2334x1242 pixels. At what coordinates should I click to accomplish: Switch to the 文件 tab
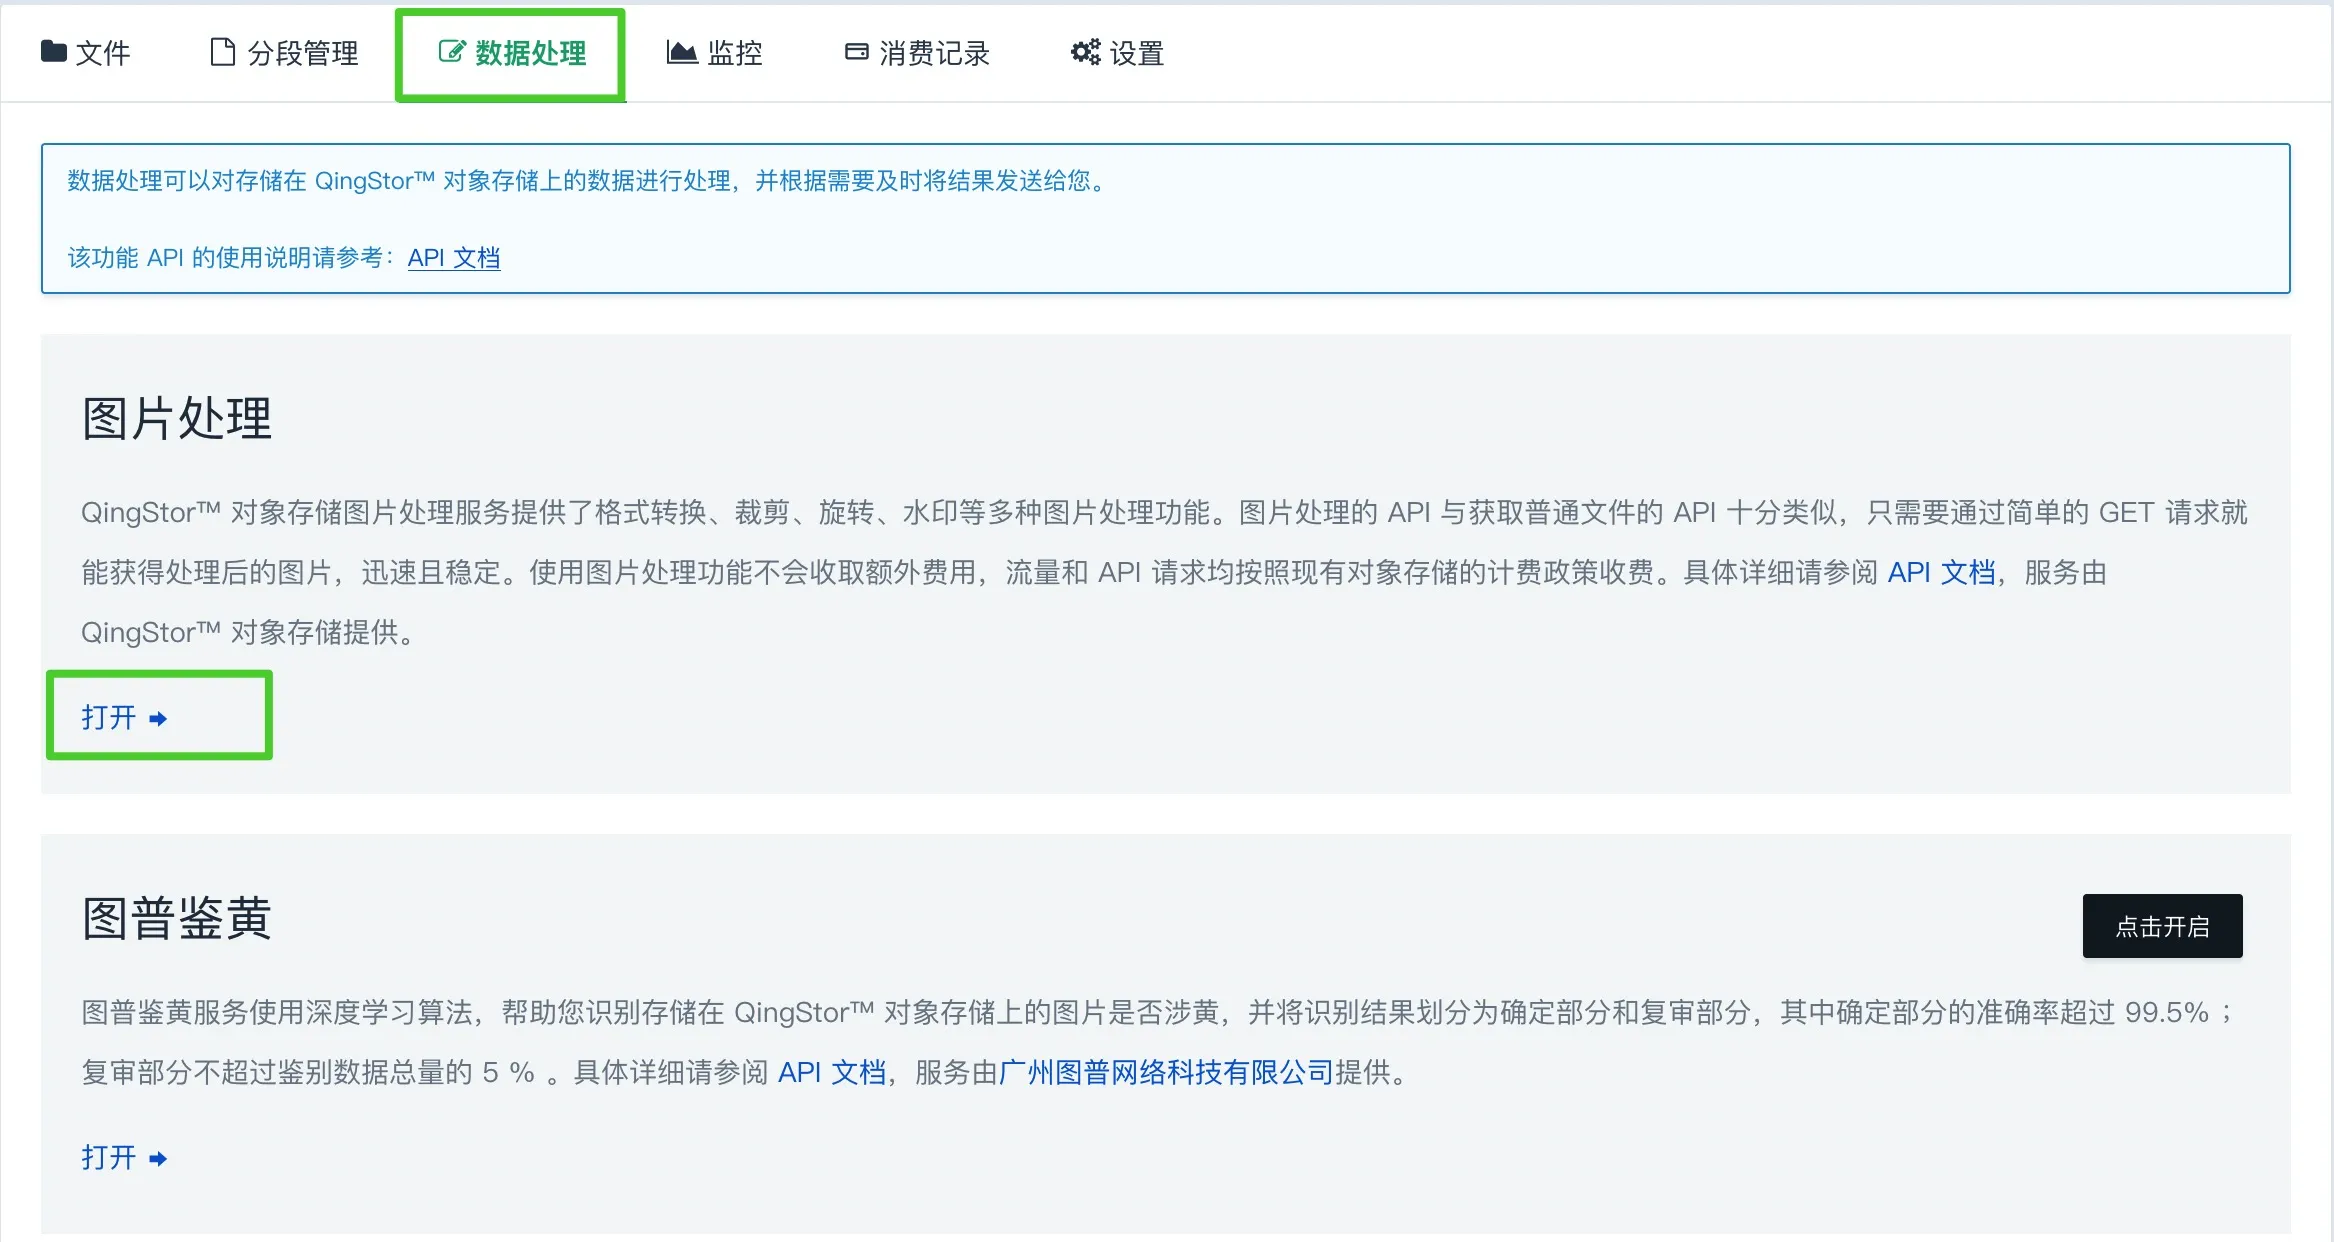pyautogui.click(x=102, y=53)
